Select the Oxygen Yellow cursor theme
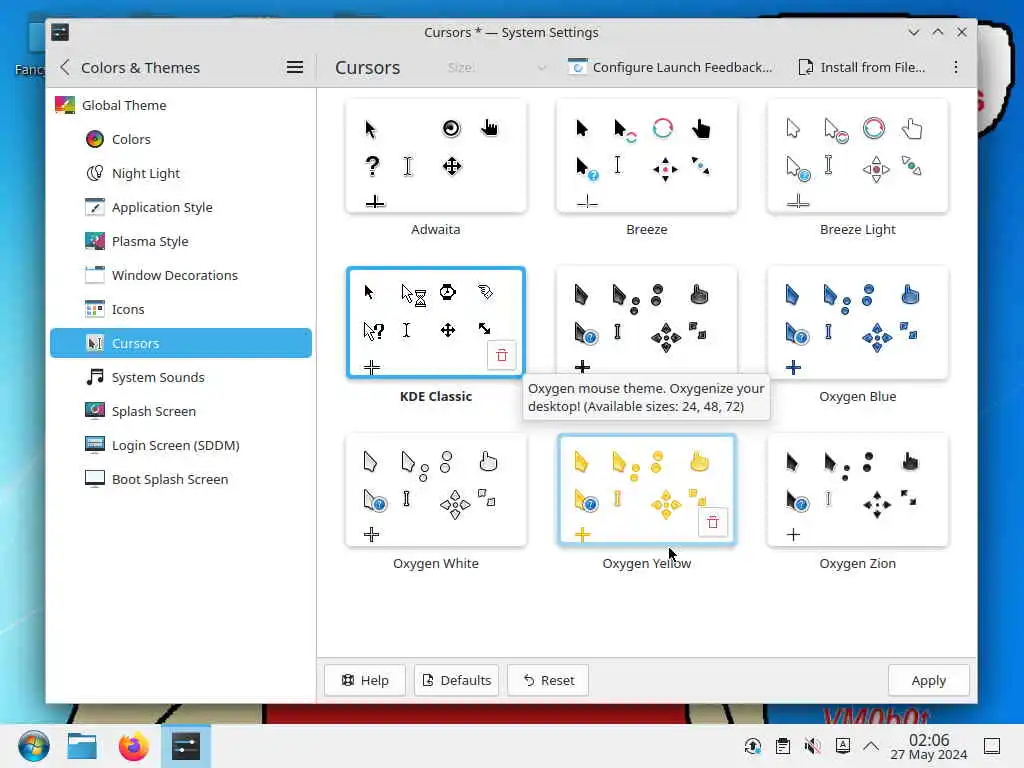 click(x=647, y=490)
